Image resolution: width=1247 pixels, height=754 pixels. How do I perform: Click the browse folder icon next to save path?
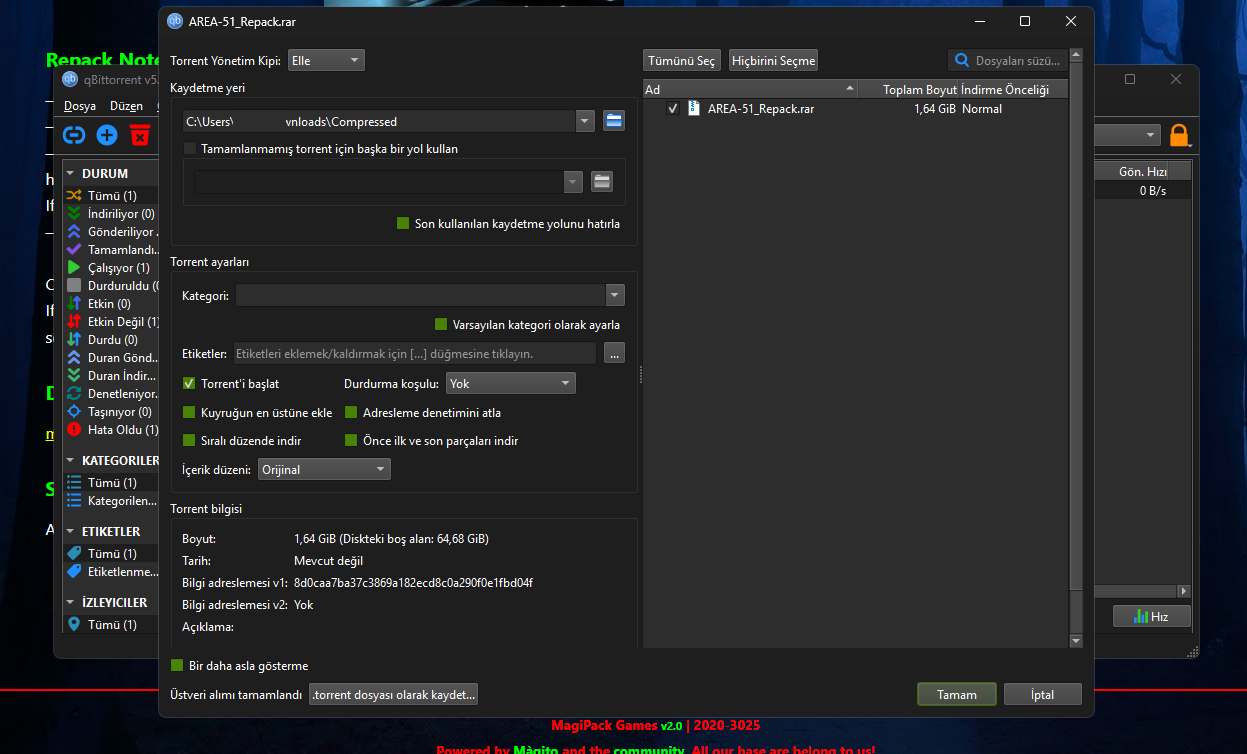pos(614,122)
